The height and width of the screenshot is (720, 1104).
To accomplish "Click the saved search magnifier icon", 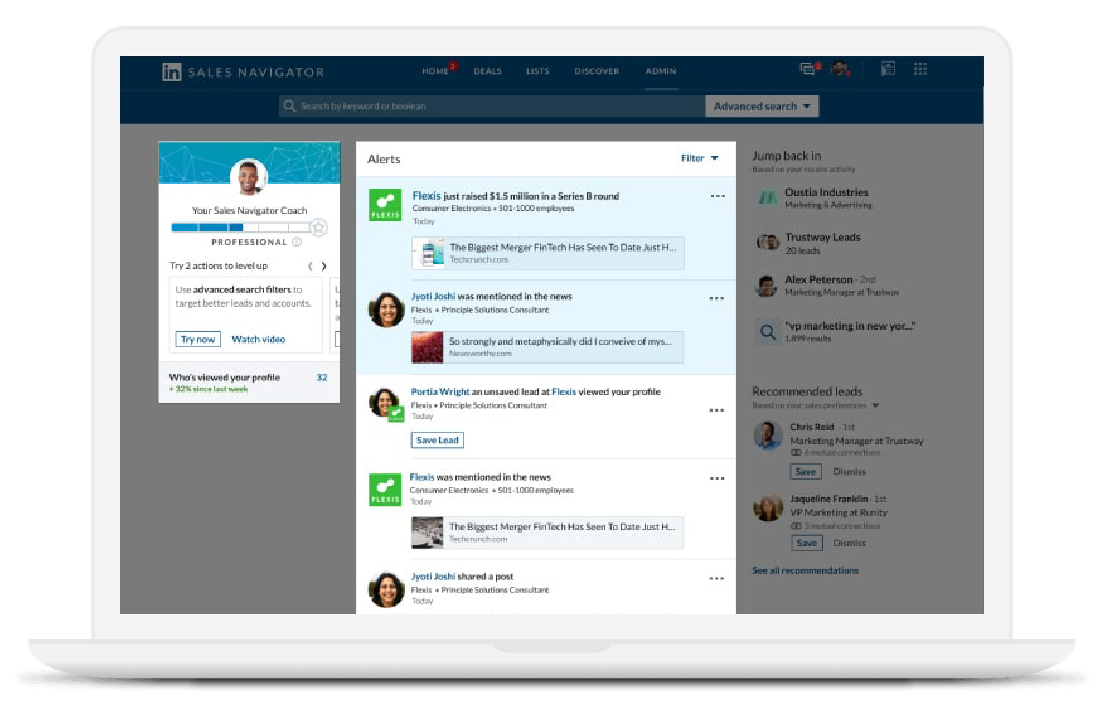I will click(x=767, y=331).
